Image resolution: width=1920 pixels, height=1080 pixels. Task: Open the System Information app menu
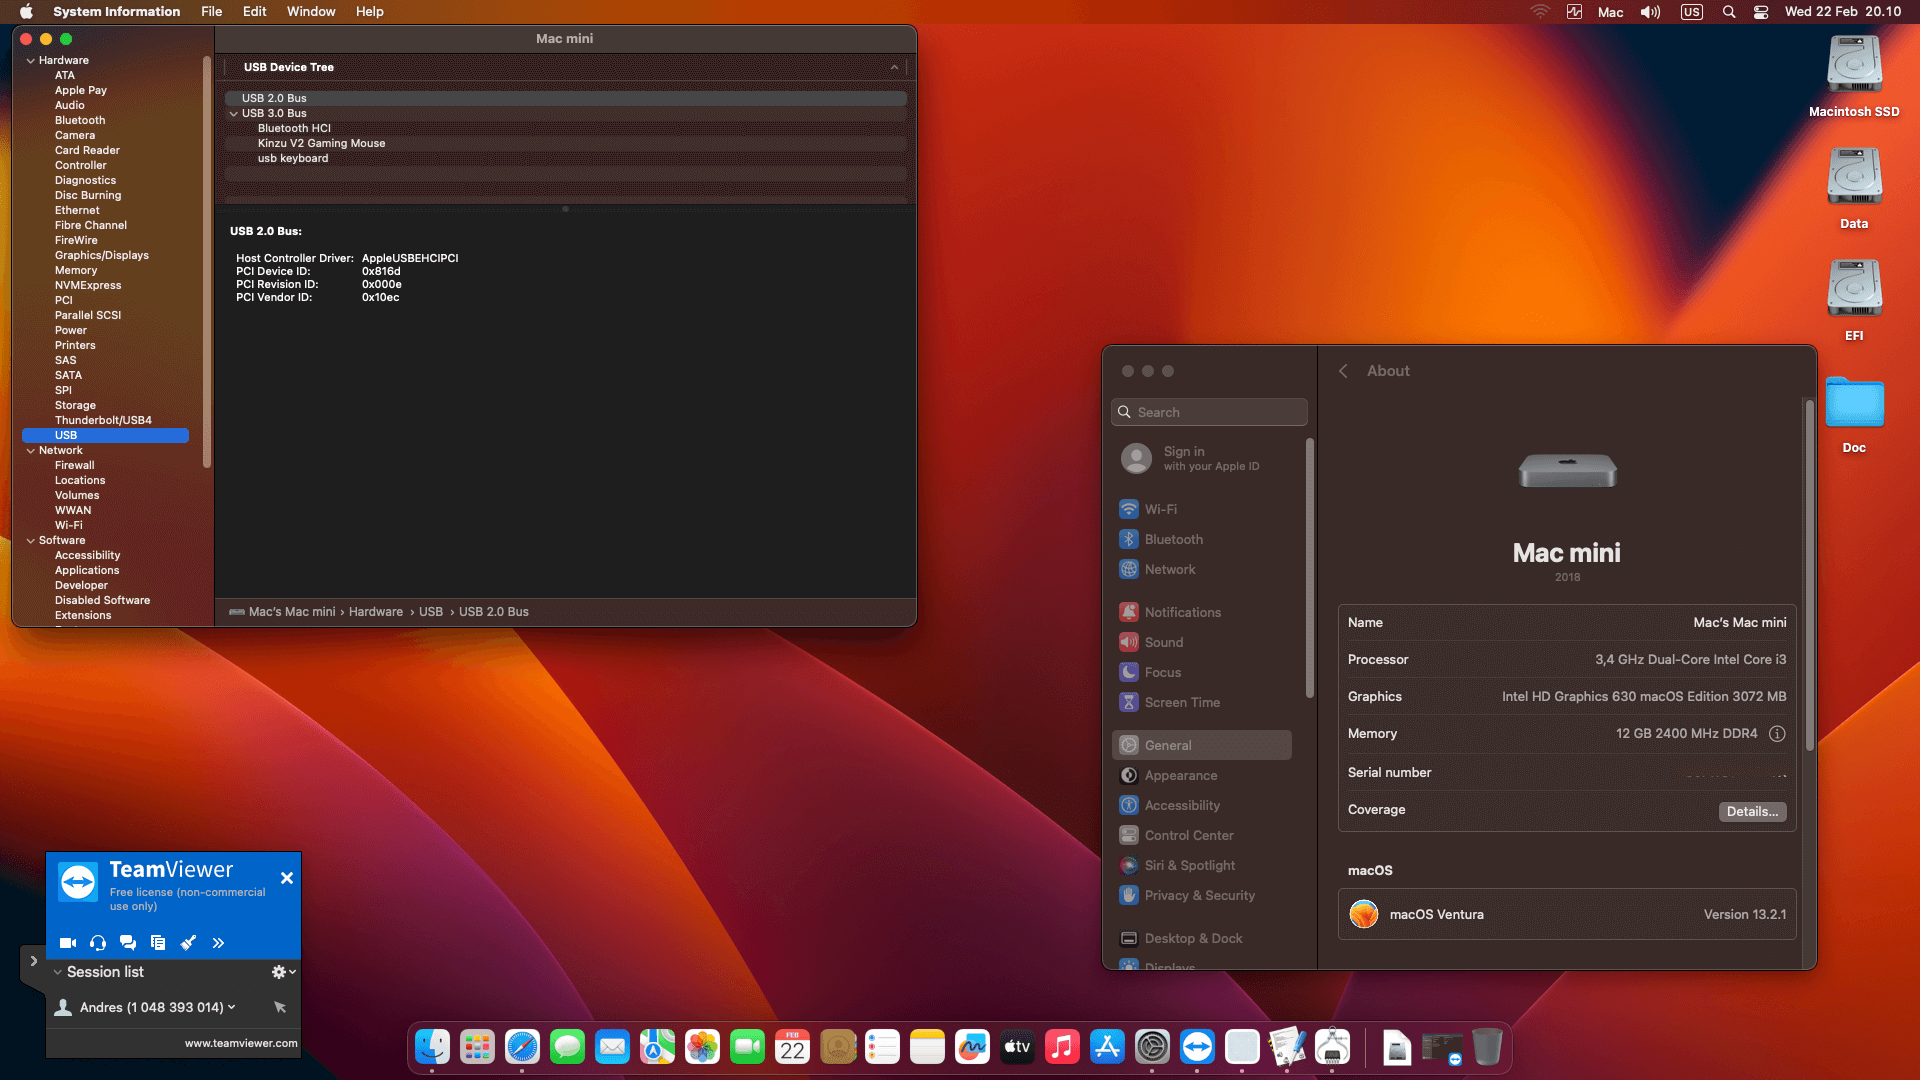pos(117,12)
